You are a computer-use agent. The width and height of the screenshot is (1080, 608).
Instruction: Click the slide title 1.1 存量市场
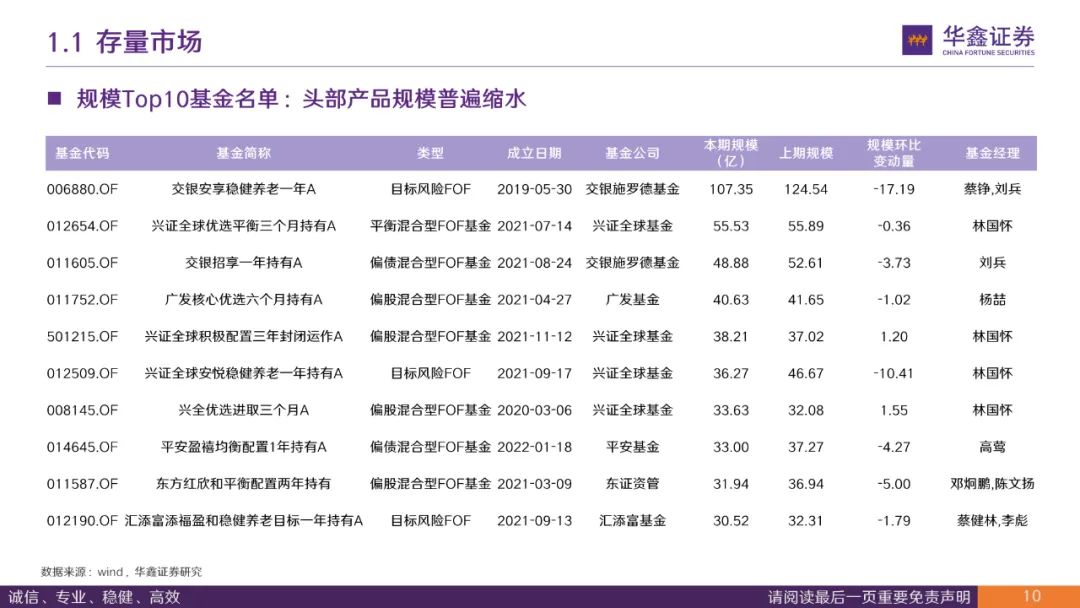coord(125,42)
